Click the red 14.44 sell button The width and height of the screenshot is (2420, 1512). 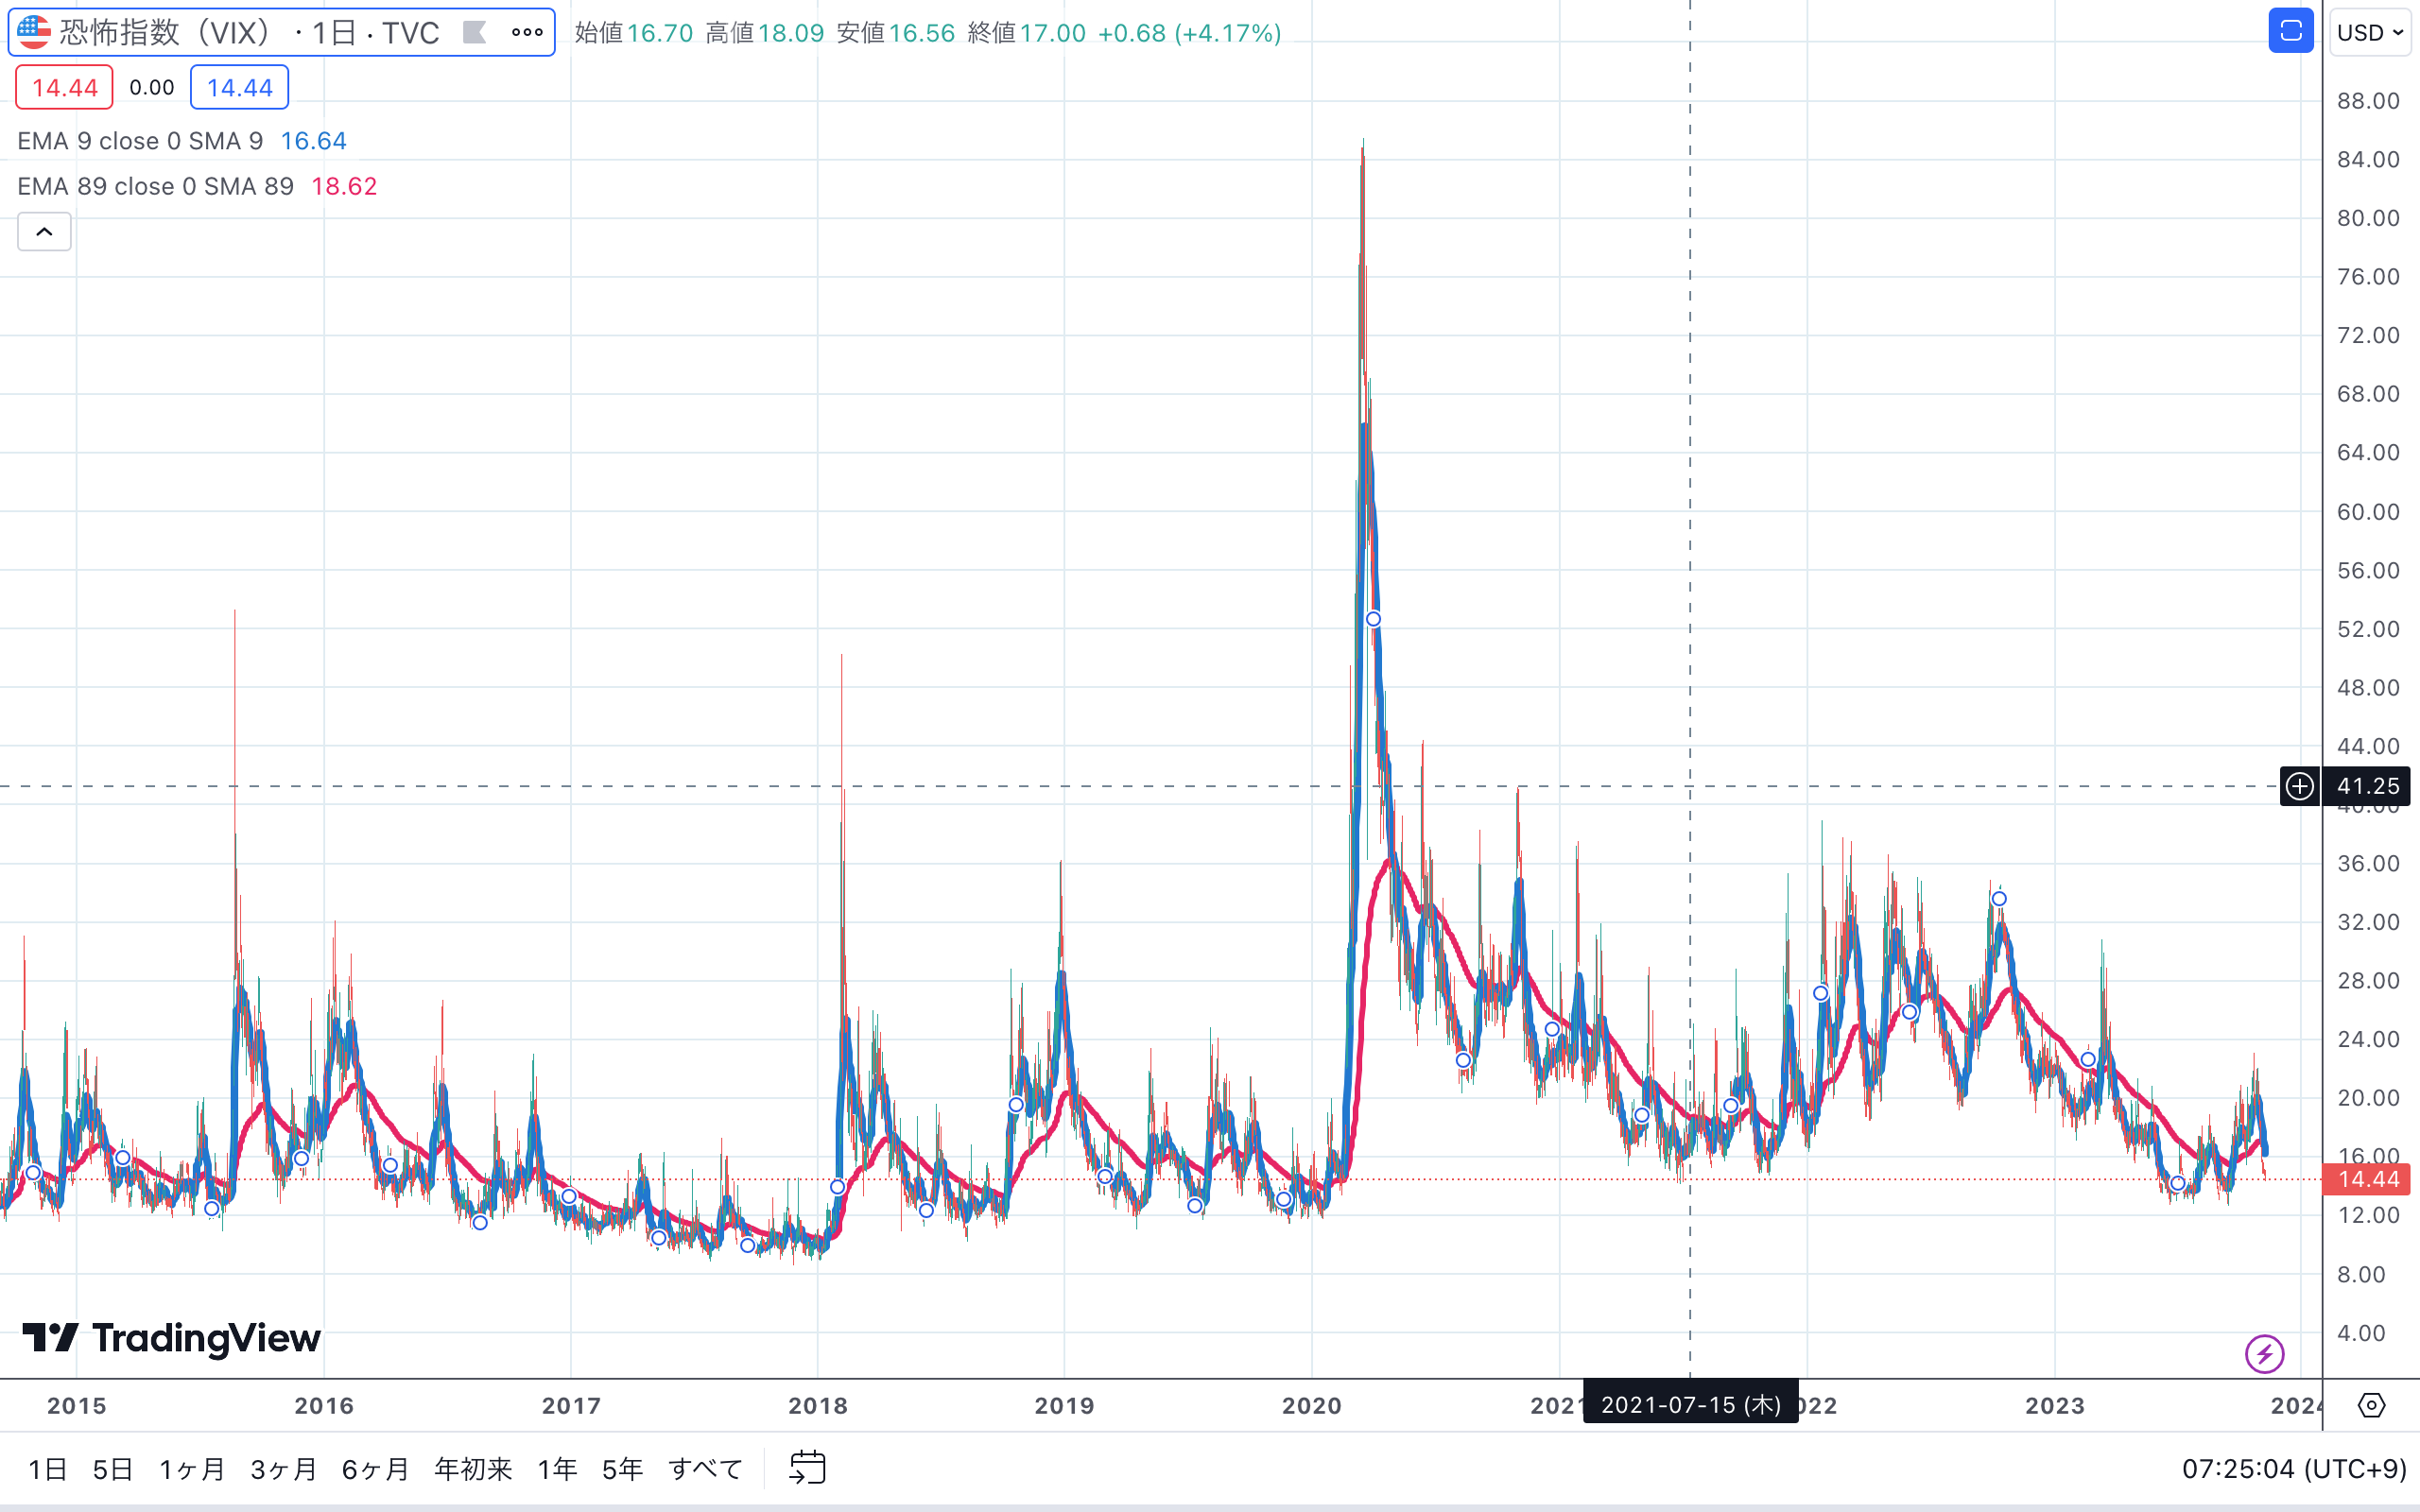[64, 87]
